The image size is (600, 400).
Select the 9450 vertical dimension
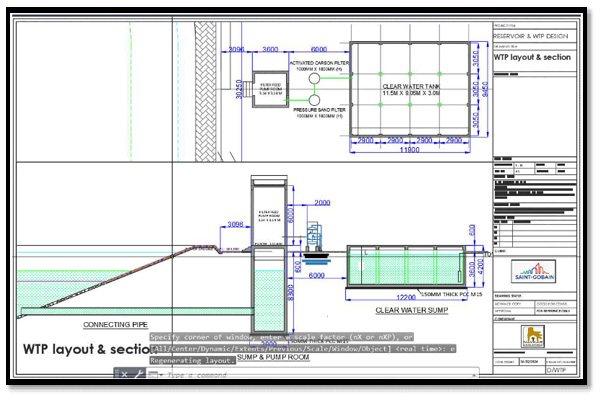485,90
